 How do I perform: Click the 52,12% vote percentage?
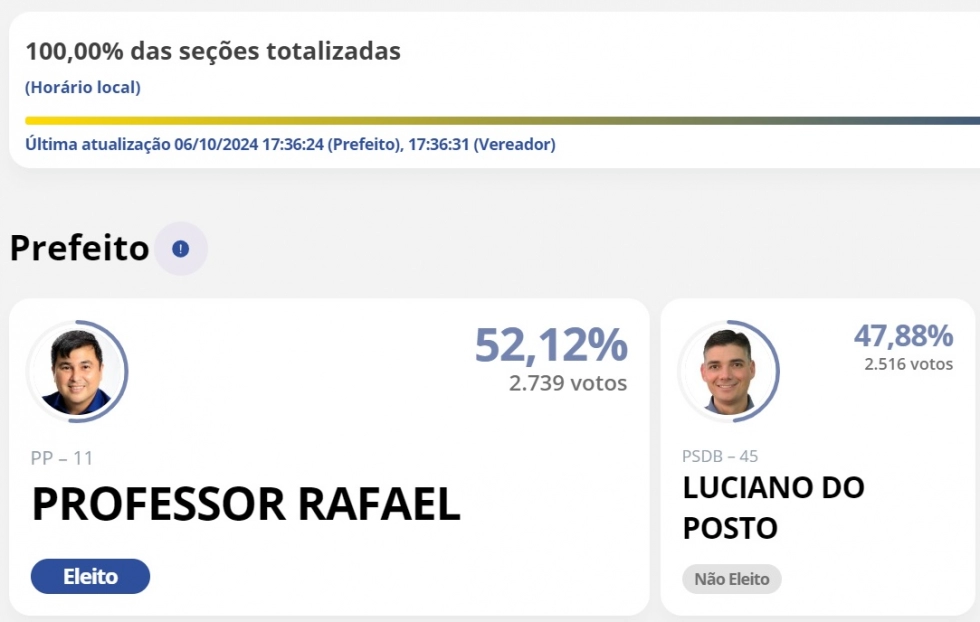pos(550,346)
